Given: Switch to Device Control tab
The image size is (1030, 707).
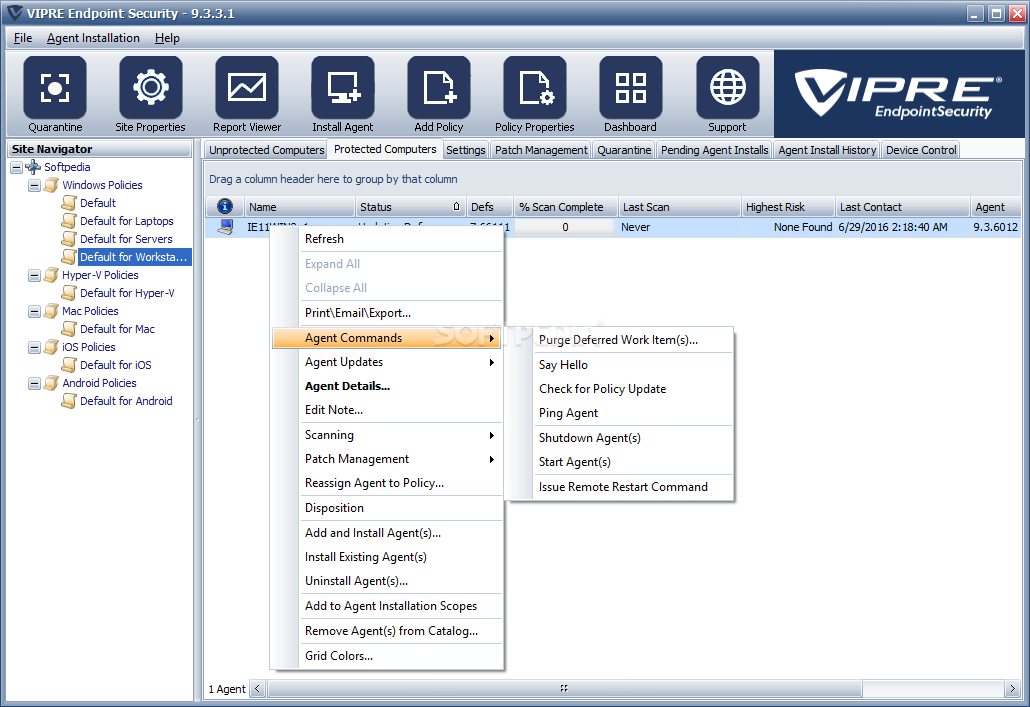Looking at the screenshot, I should tap(921, 150).
